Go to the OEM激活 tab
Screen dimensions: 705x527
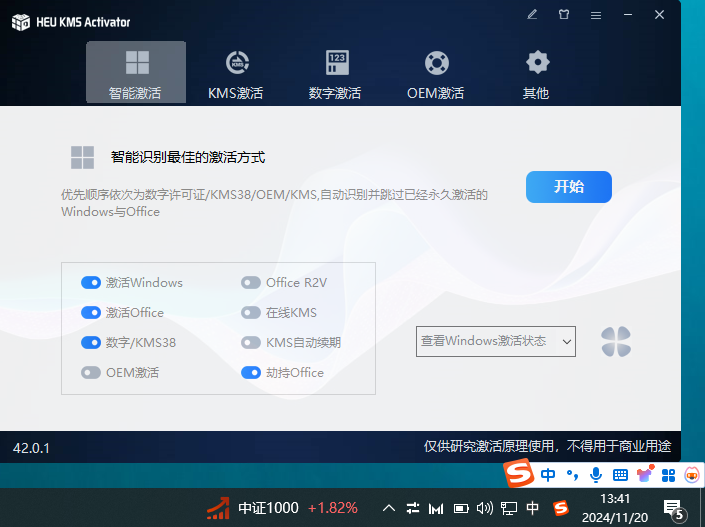(436, 75)
